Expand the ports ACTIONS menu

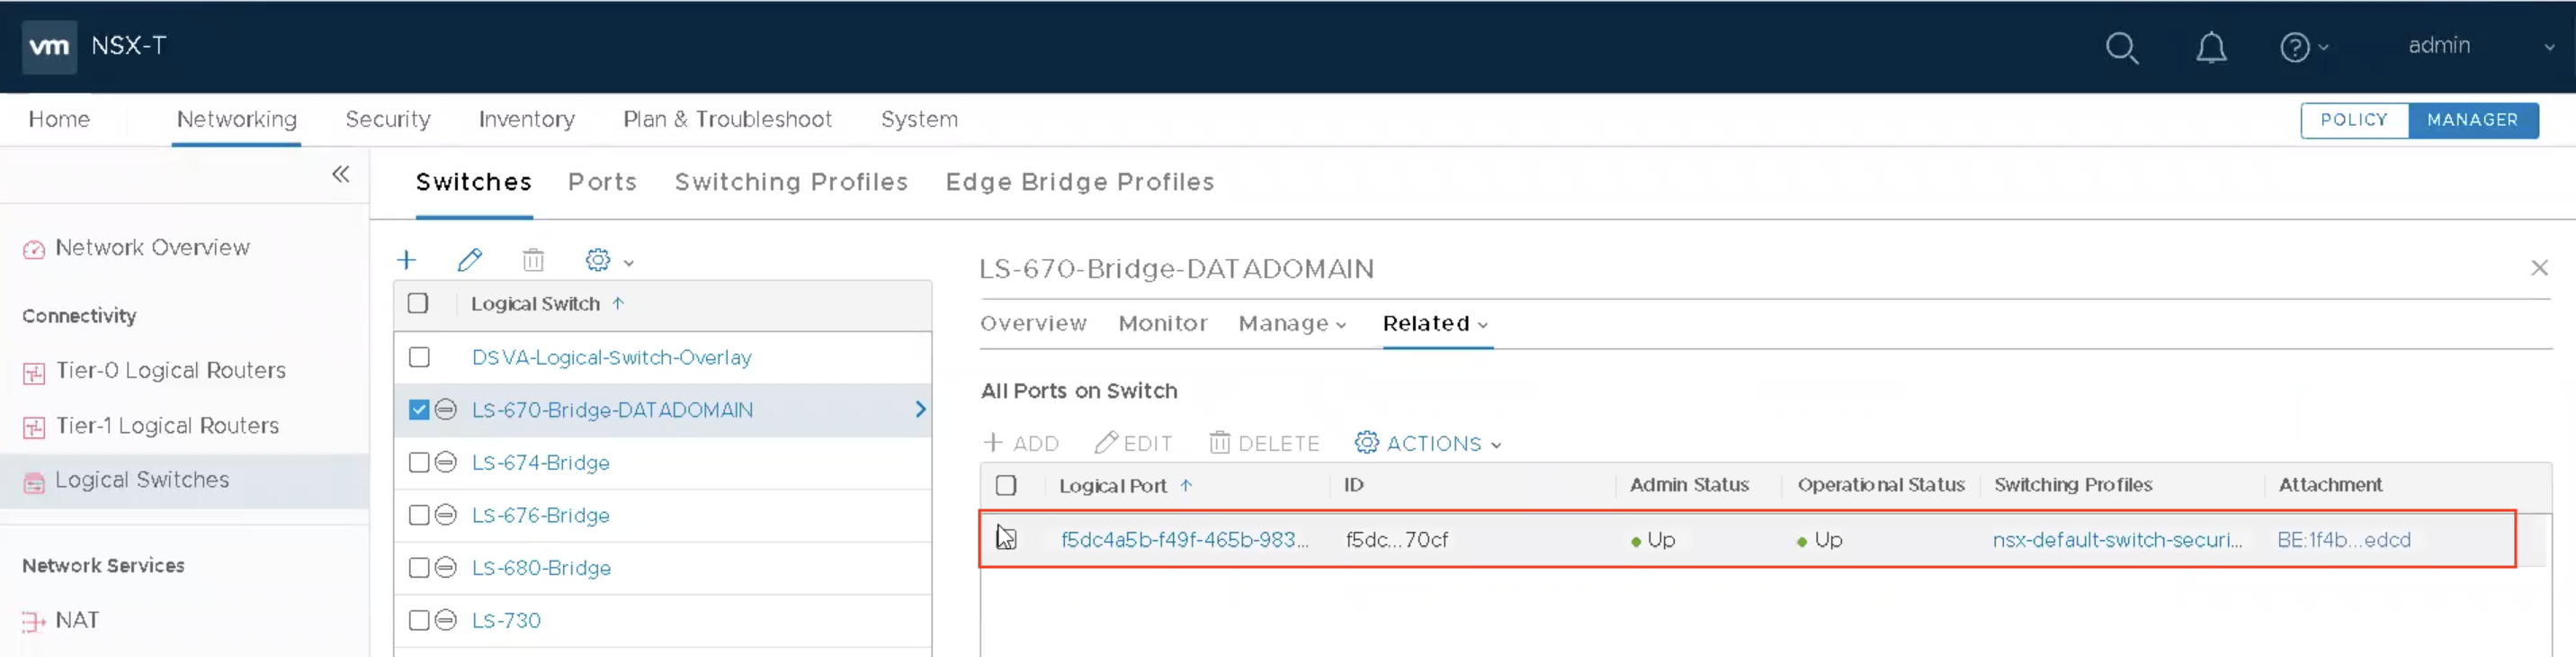tap(1428, 443)
